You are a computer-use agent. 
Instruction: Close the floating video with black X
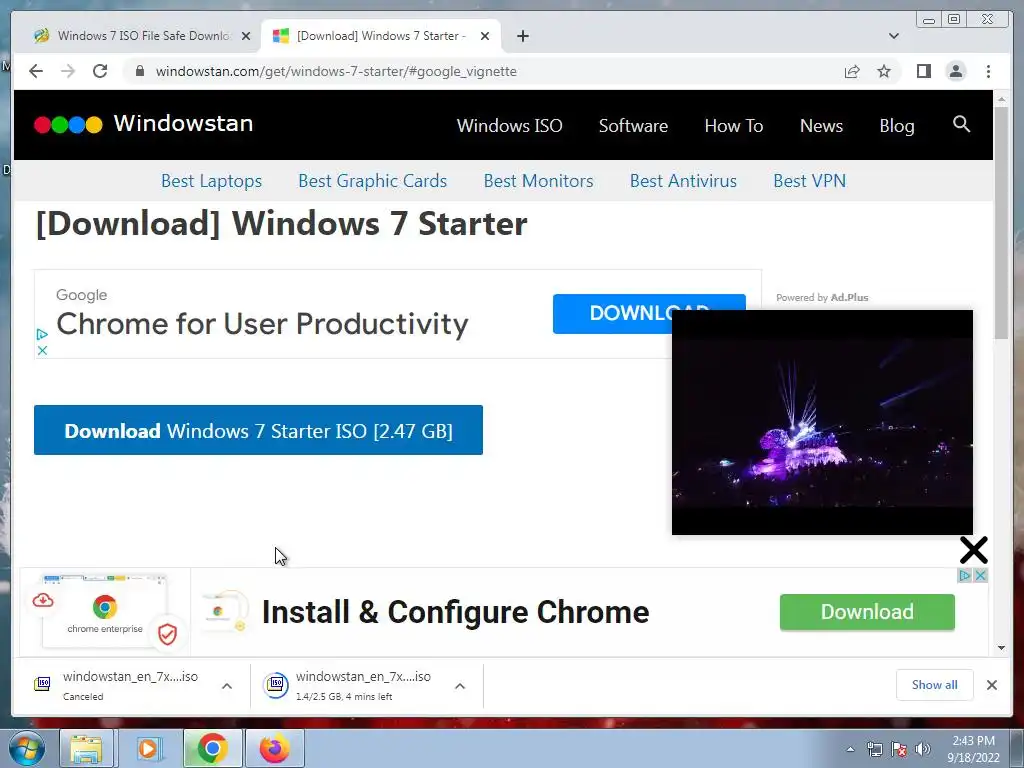pyautogui.click(x=973, y=551)
